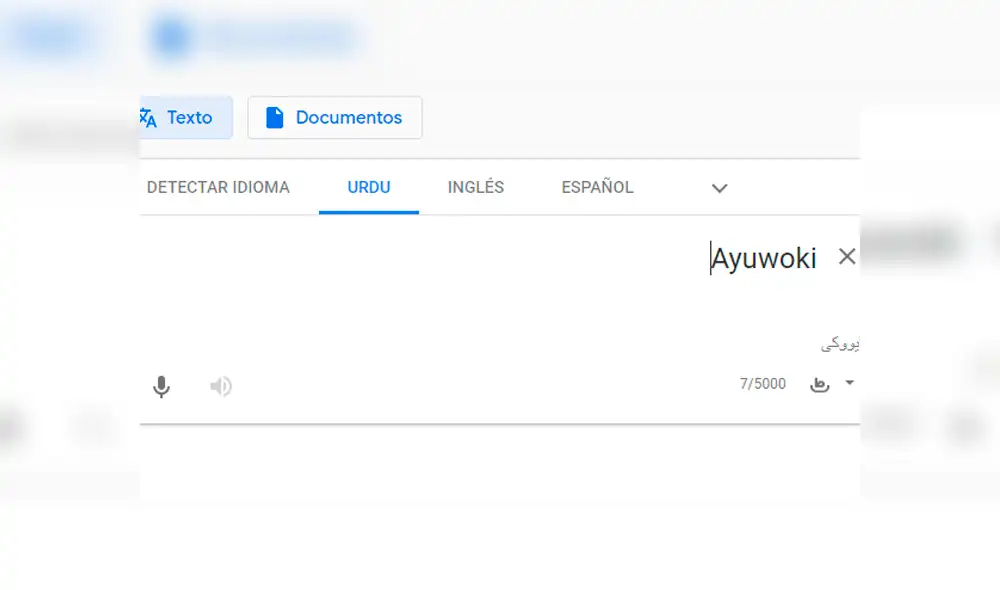
Task: Expand more languages with the chevron
Action: [718, 188]
